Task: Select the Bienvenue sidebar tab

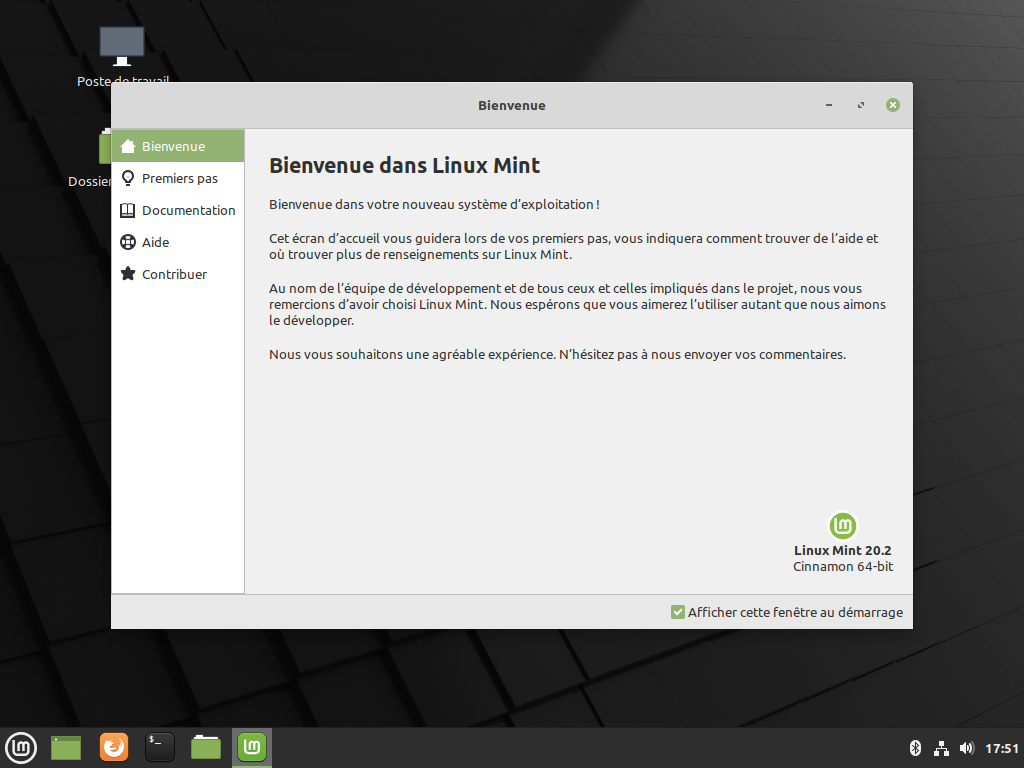Action: click(x=178, y=146)
